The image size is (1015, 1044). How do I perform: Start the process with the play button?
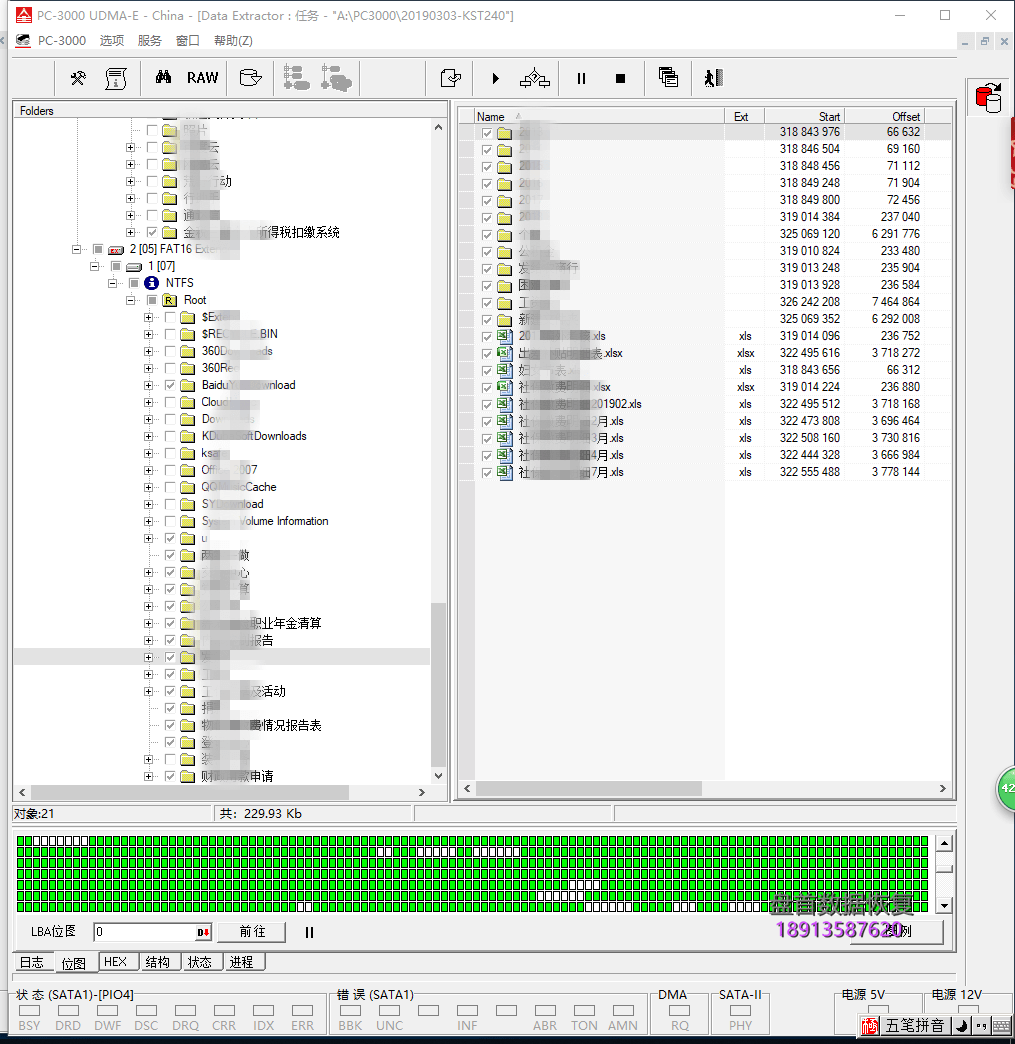point(495,79)
